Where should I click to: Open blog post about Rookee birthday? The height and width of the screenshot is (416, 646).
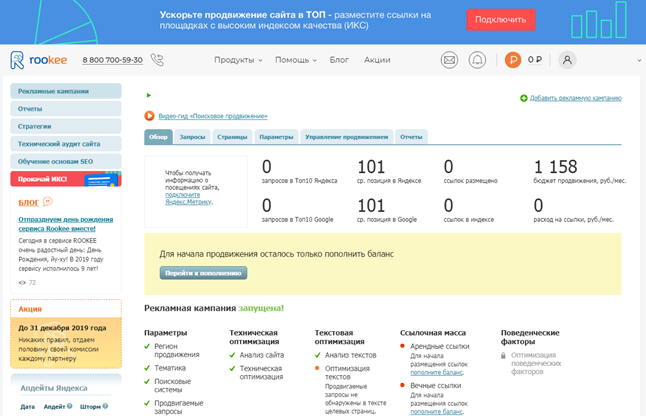tap(66, 224)
